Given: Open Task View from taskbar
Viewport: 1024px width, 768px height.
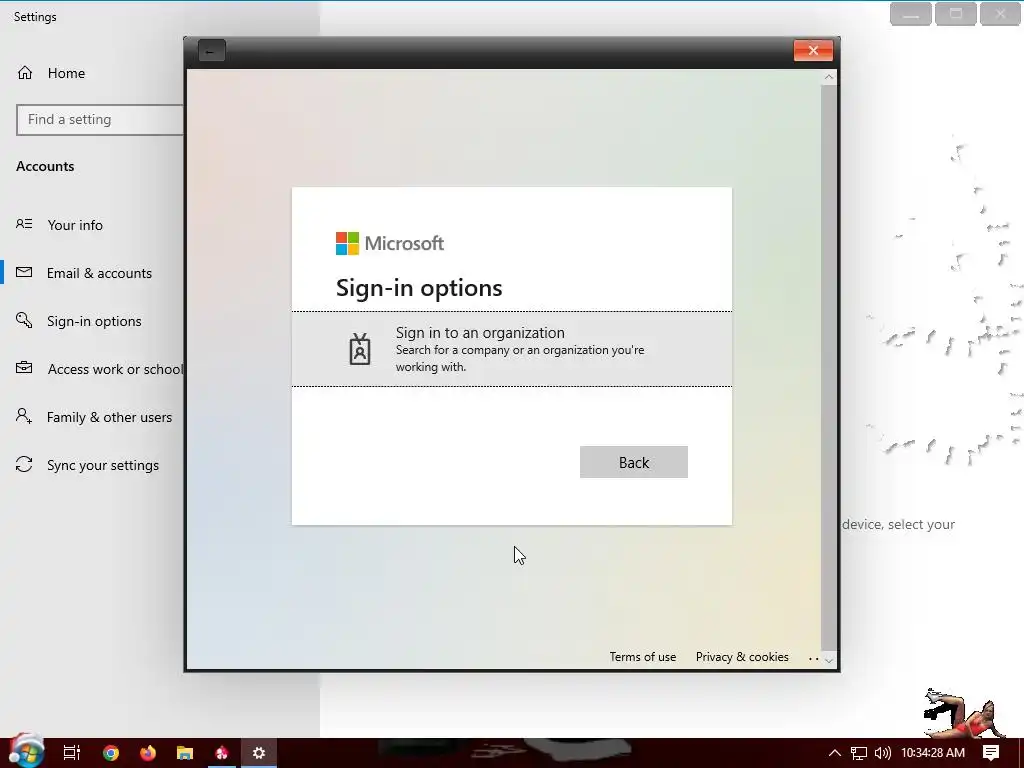Looking at the screenshot, I should pyautogui.click(x=72, y=753).
